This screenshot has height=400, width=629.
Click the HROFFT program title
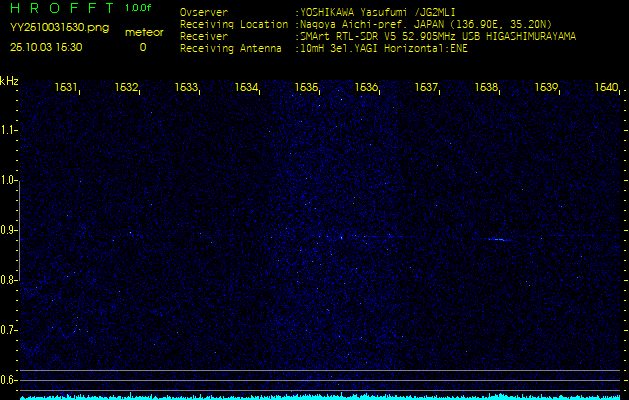[x=62, y=8]
